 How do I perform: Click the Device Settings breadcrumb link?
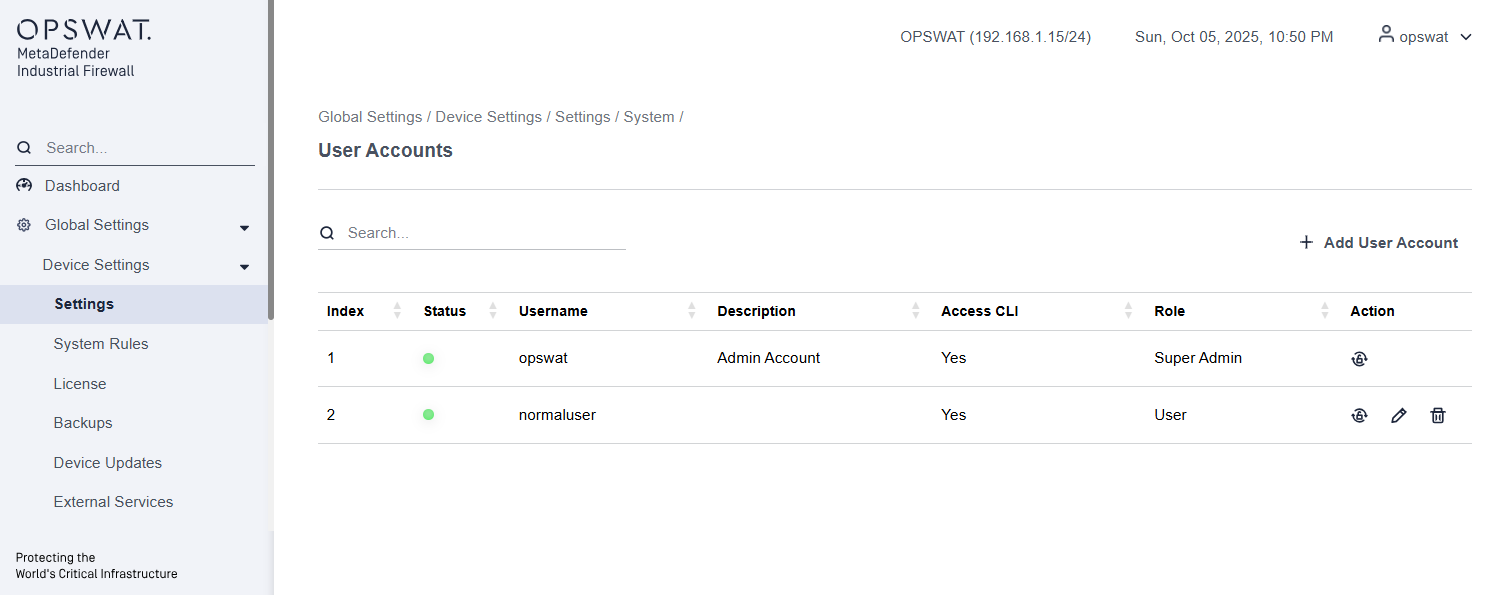point(488,117)
